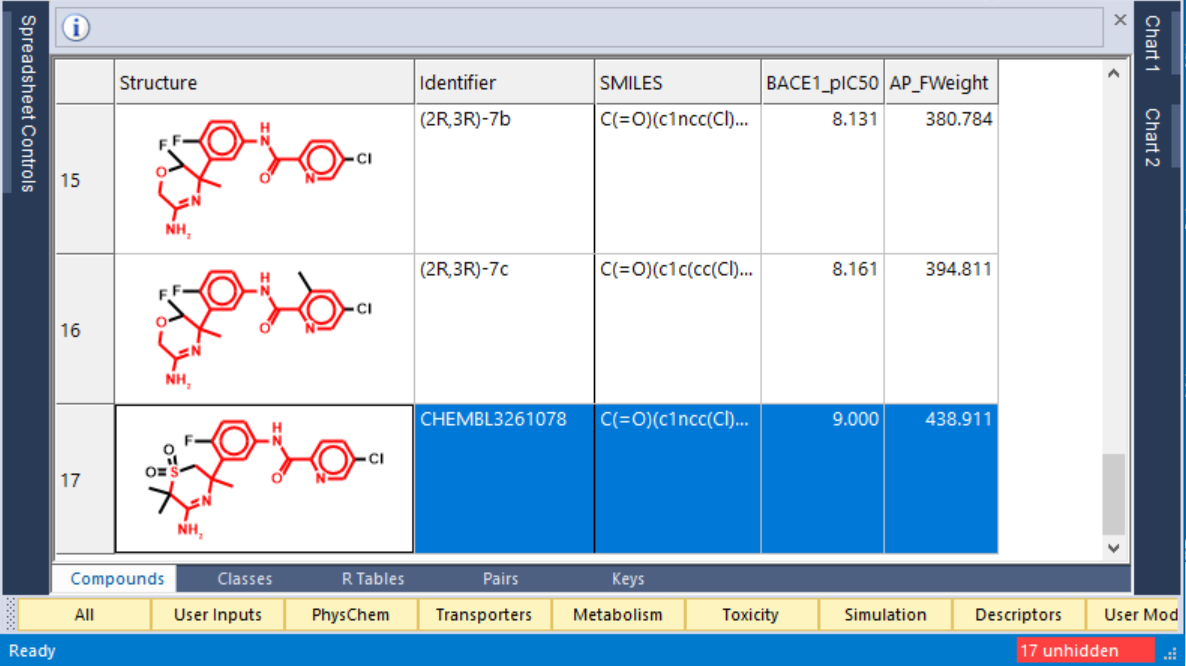Select row header 17
The width and height of the screenshot is (1186, 666).
pos(85,480)
